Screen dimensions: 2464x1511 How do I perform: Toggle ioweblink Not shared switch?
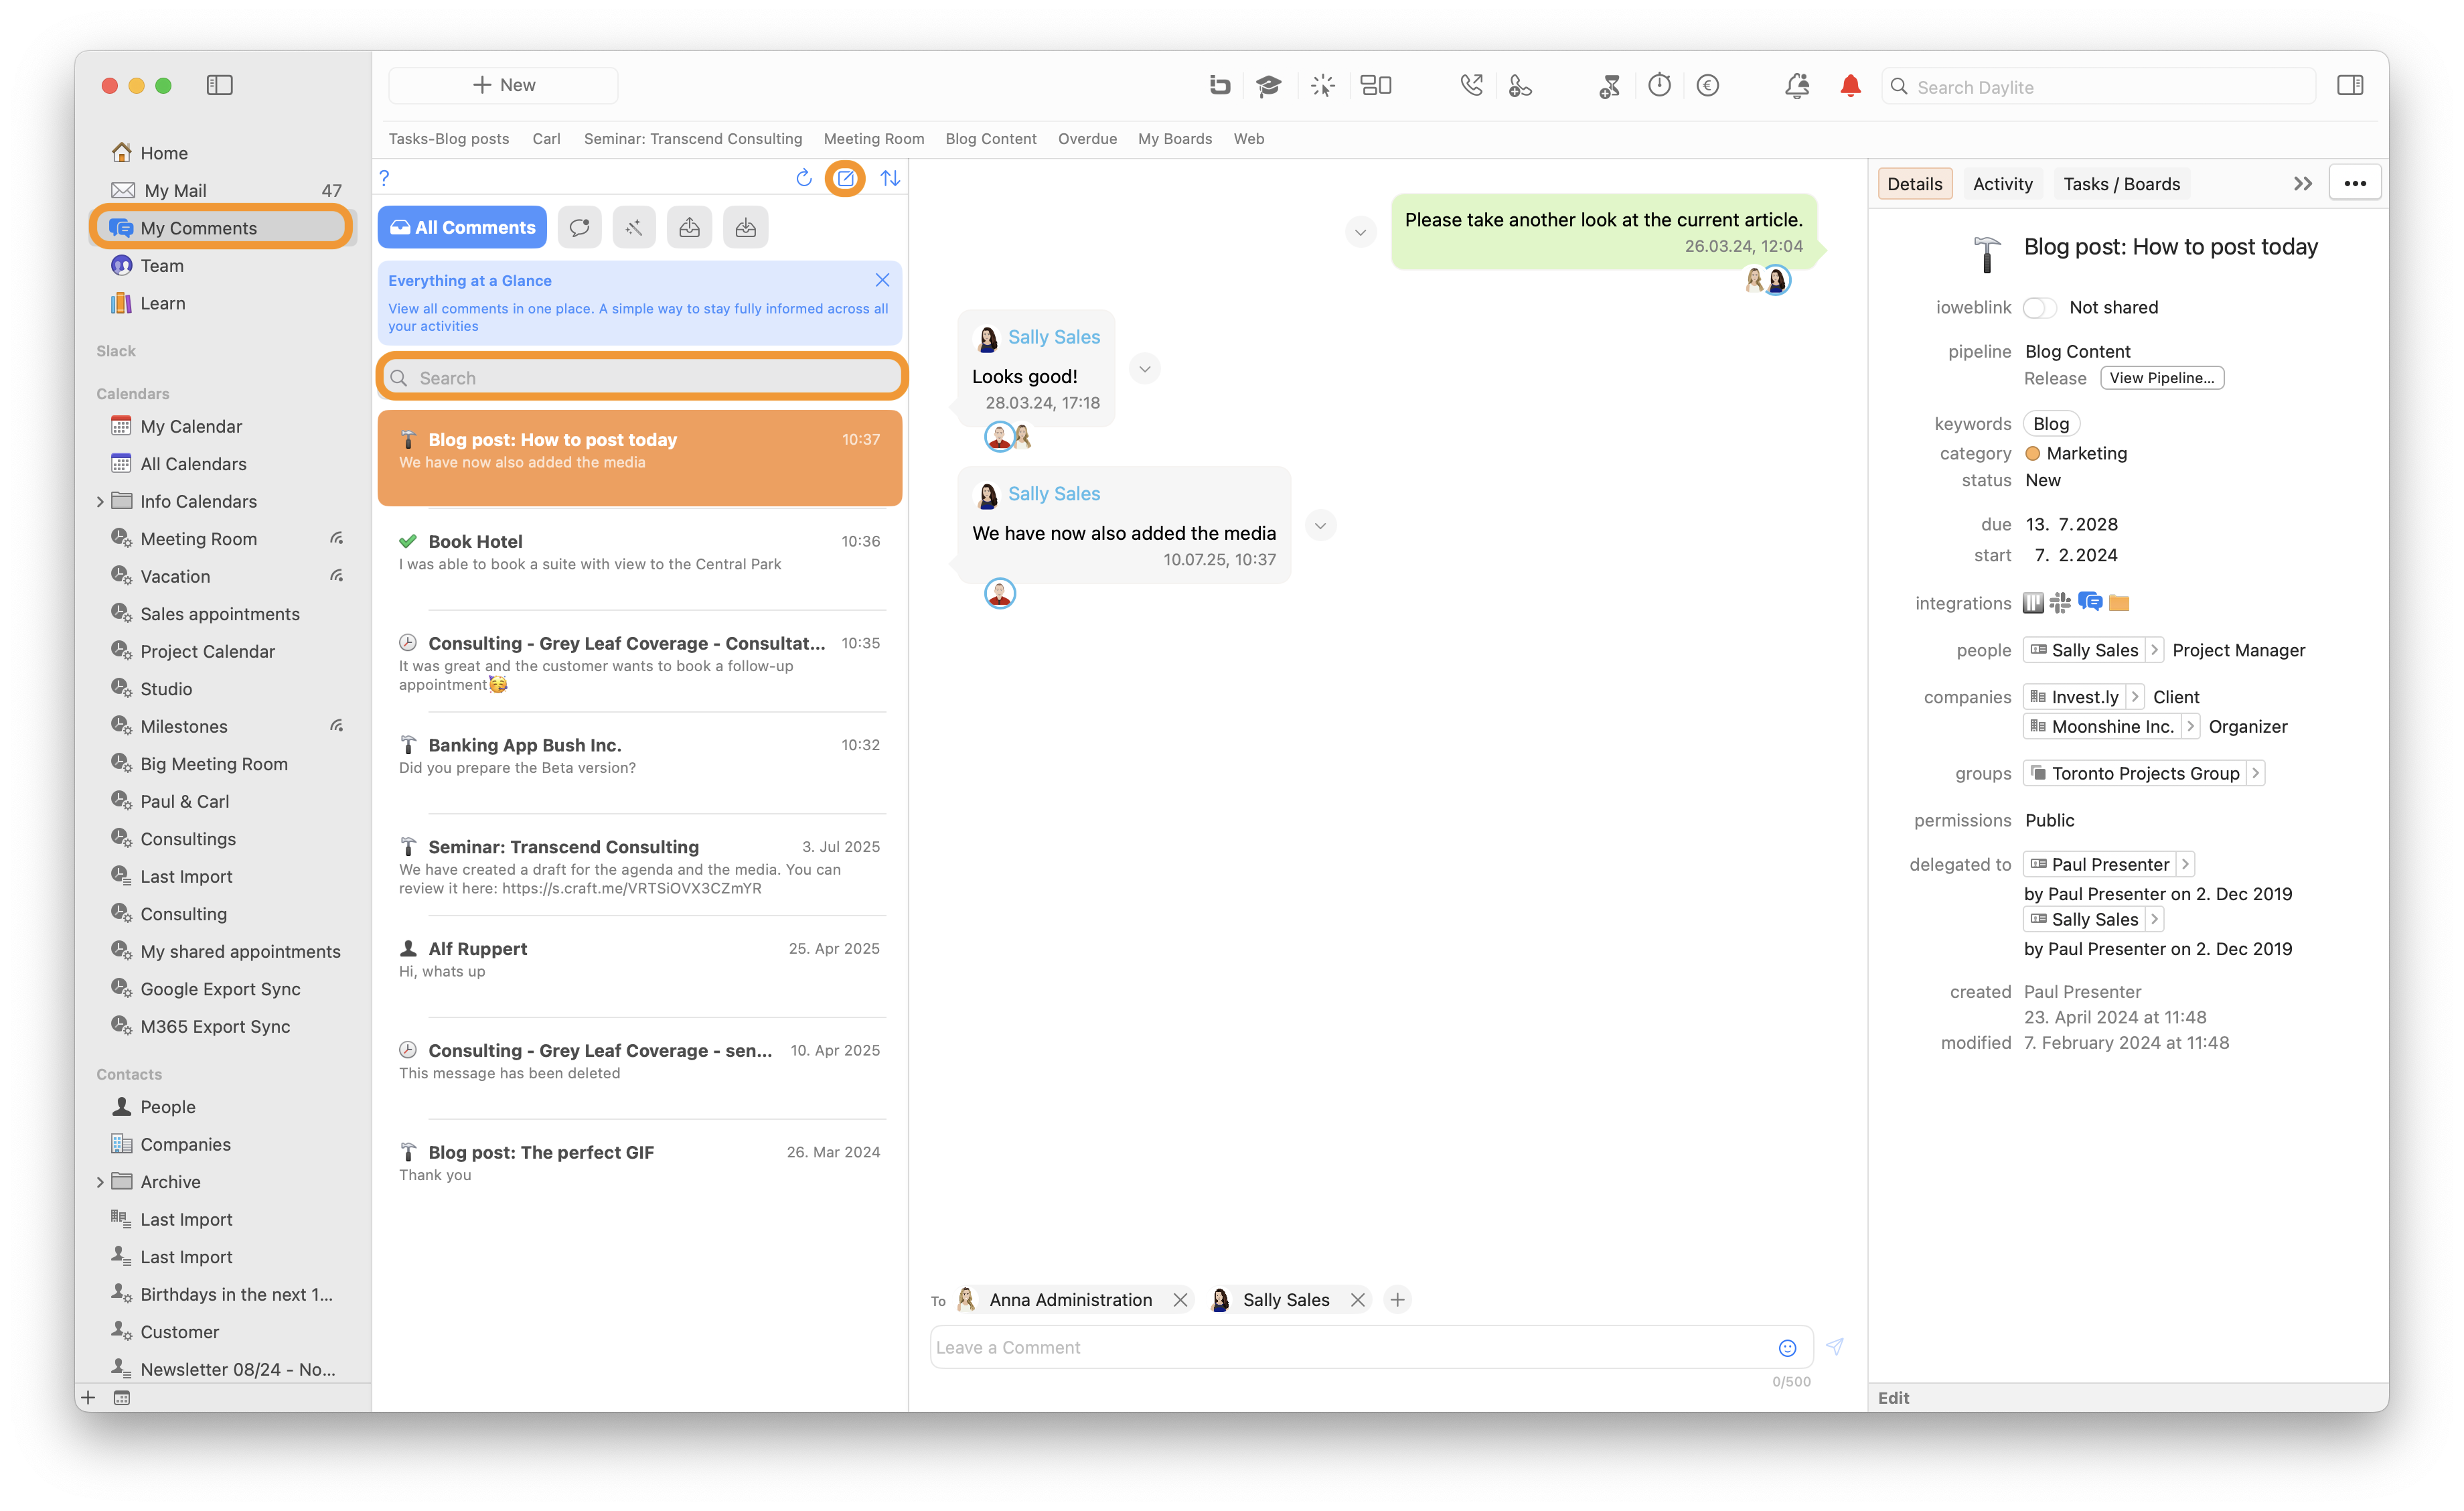[2039, 307]
